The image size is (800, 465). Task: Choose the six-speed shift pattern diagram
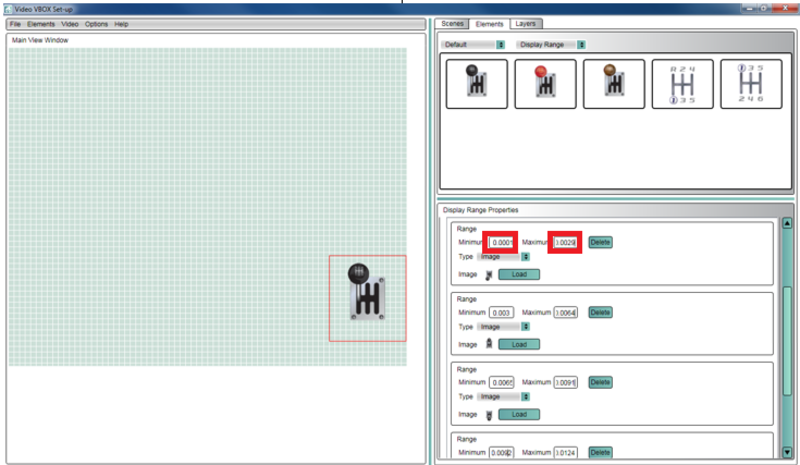(x=750, y=84)
